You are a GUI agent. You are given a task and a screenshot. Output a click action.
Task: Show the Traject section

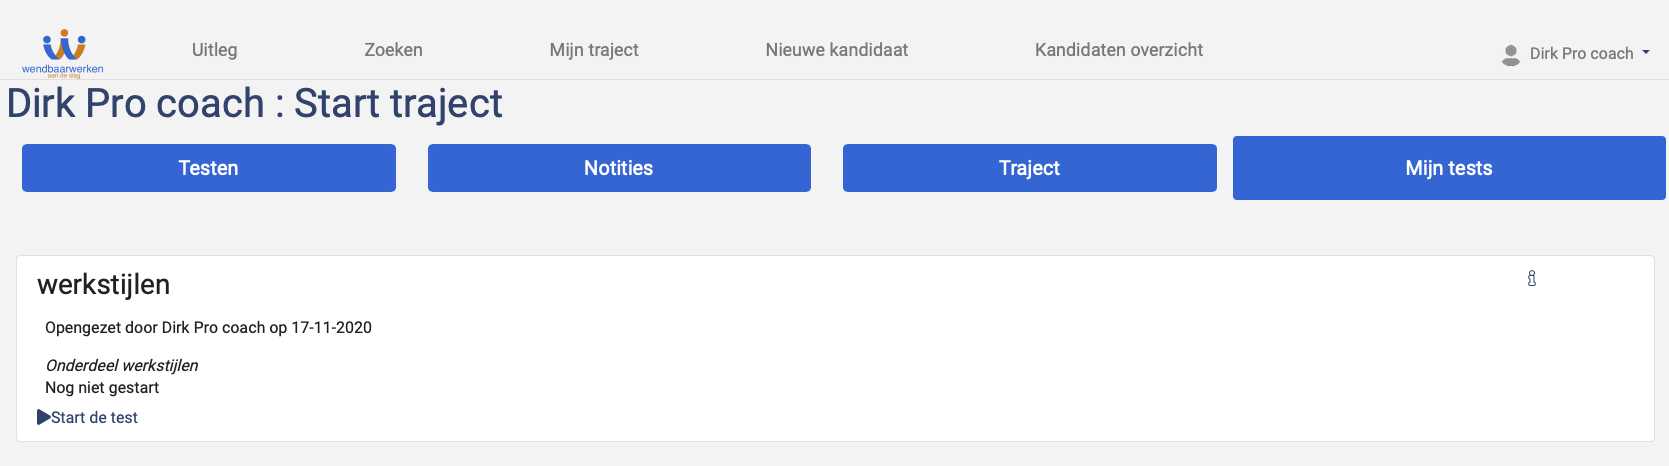pyautogui.click(x=1030, y=168)
